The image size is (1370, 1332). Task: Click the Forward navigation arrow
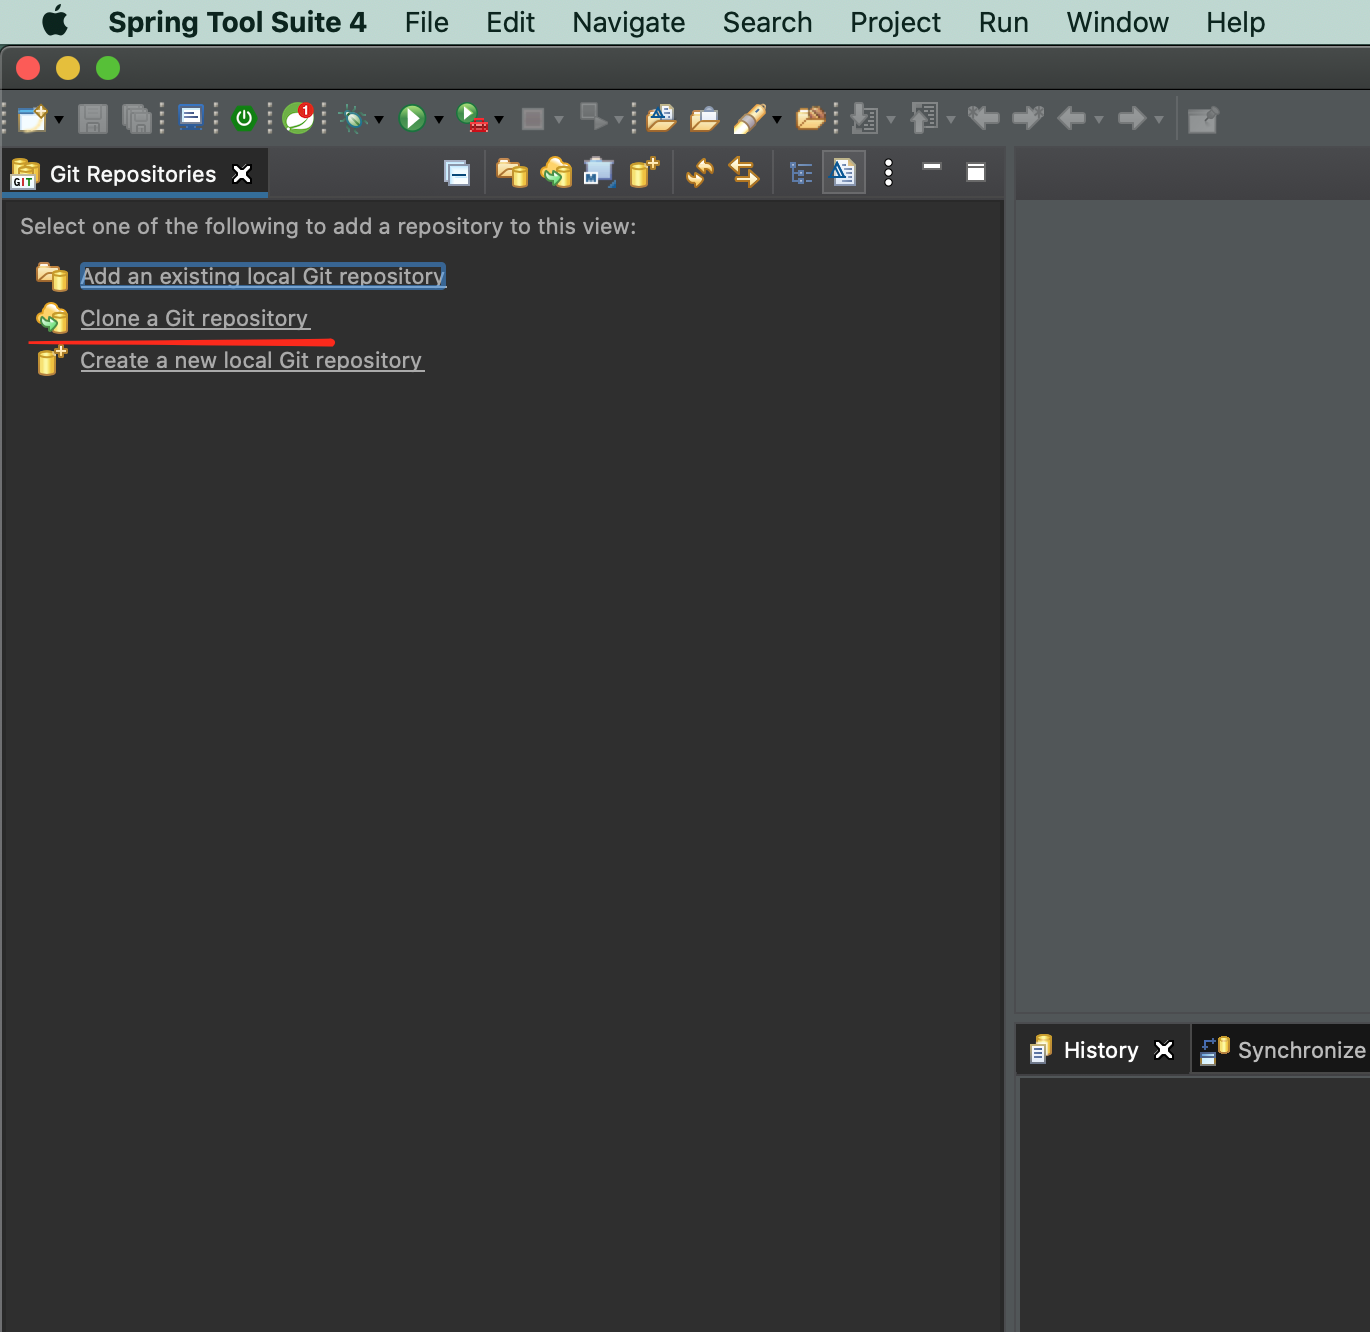1132,119
